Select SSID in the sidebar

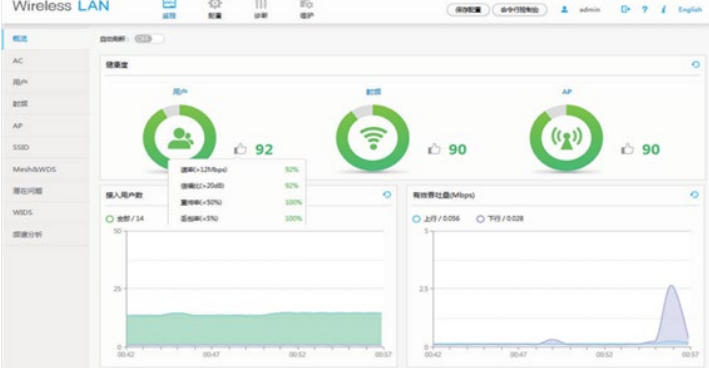45,147
